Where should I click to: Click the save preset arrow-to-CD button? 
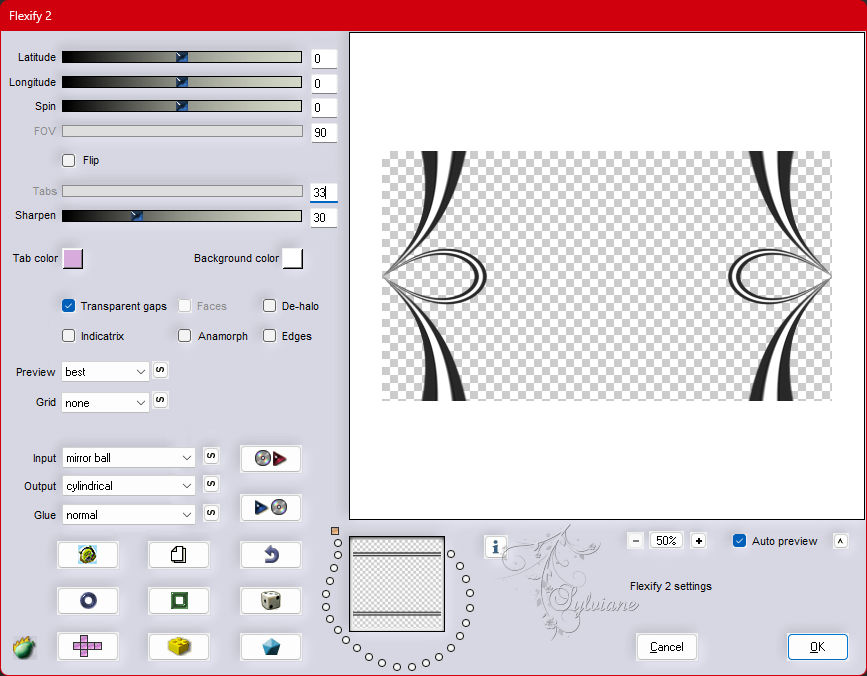(270, 507)
